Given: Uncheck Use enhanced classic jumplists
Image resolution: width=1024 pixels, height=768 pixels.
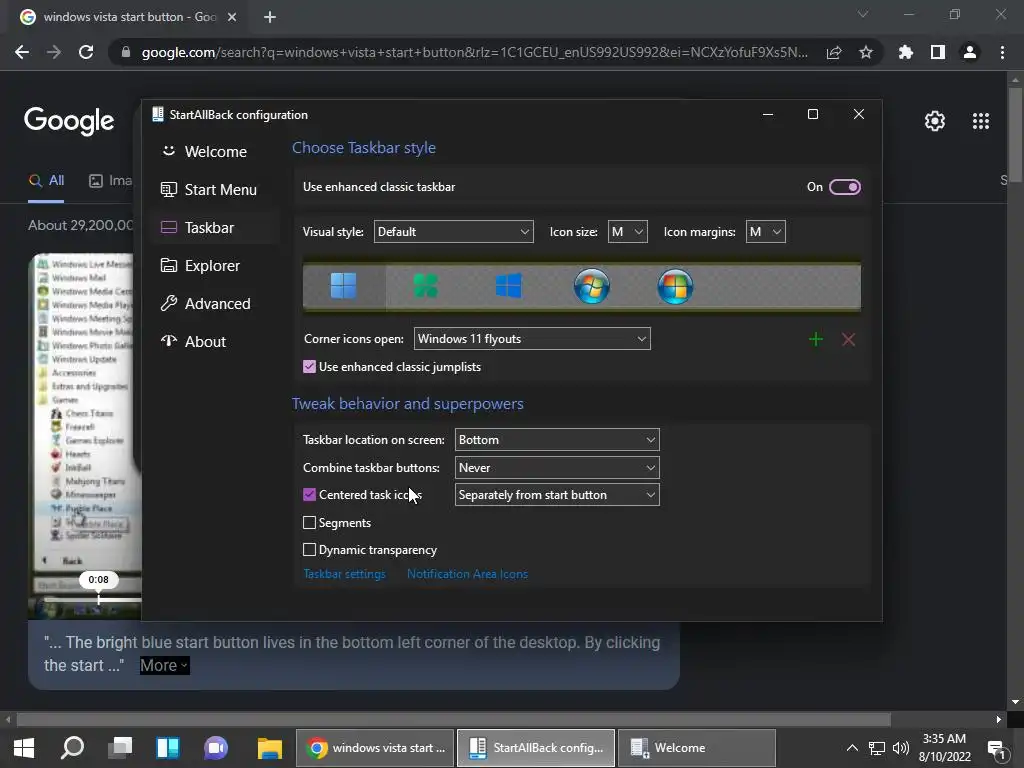Looking at the screenshot, I should (x=310, y=367).
